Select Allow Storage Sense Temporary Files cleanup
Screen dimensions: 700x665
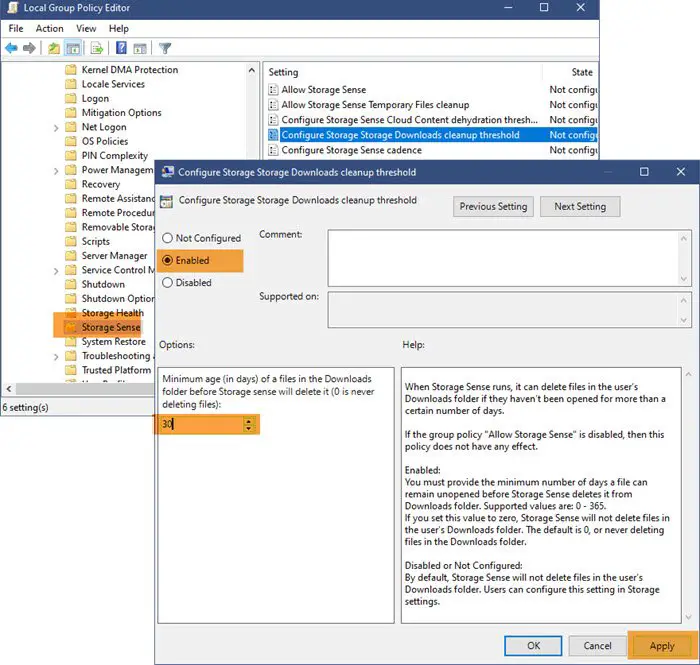[x=375, y=104]
